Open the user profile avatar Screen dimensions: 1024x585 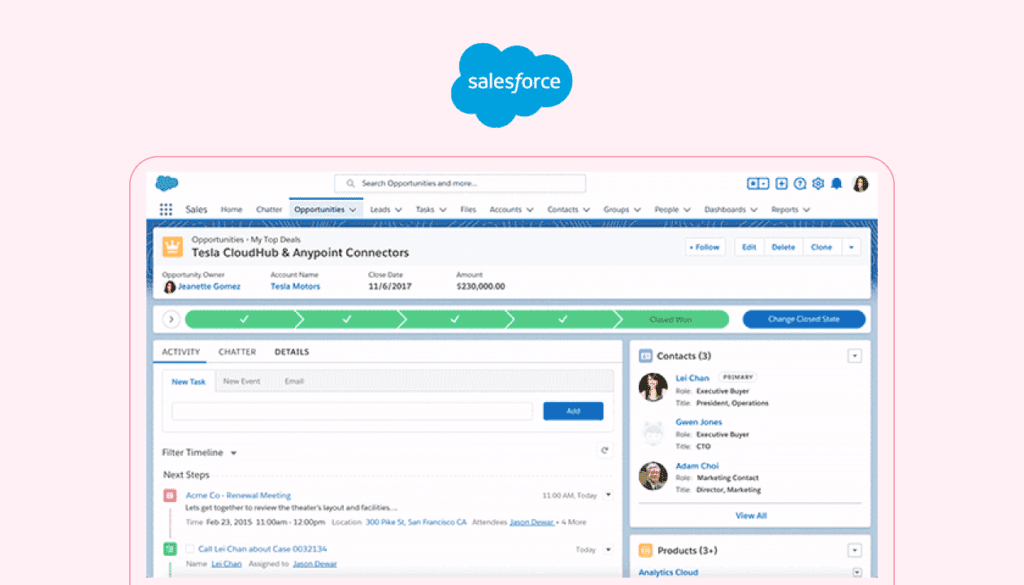tap(860, 184)
